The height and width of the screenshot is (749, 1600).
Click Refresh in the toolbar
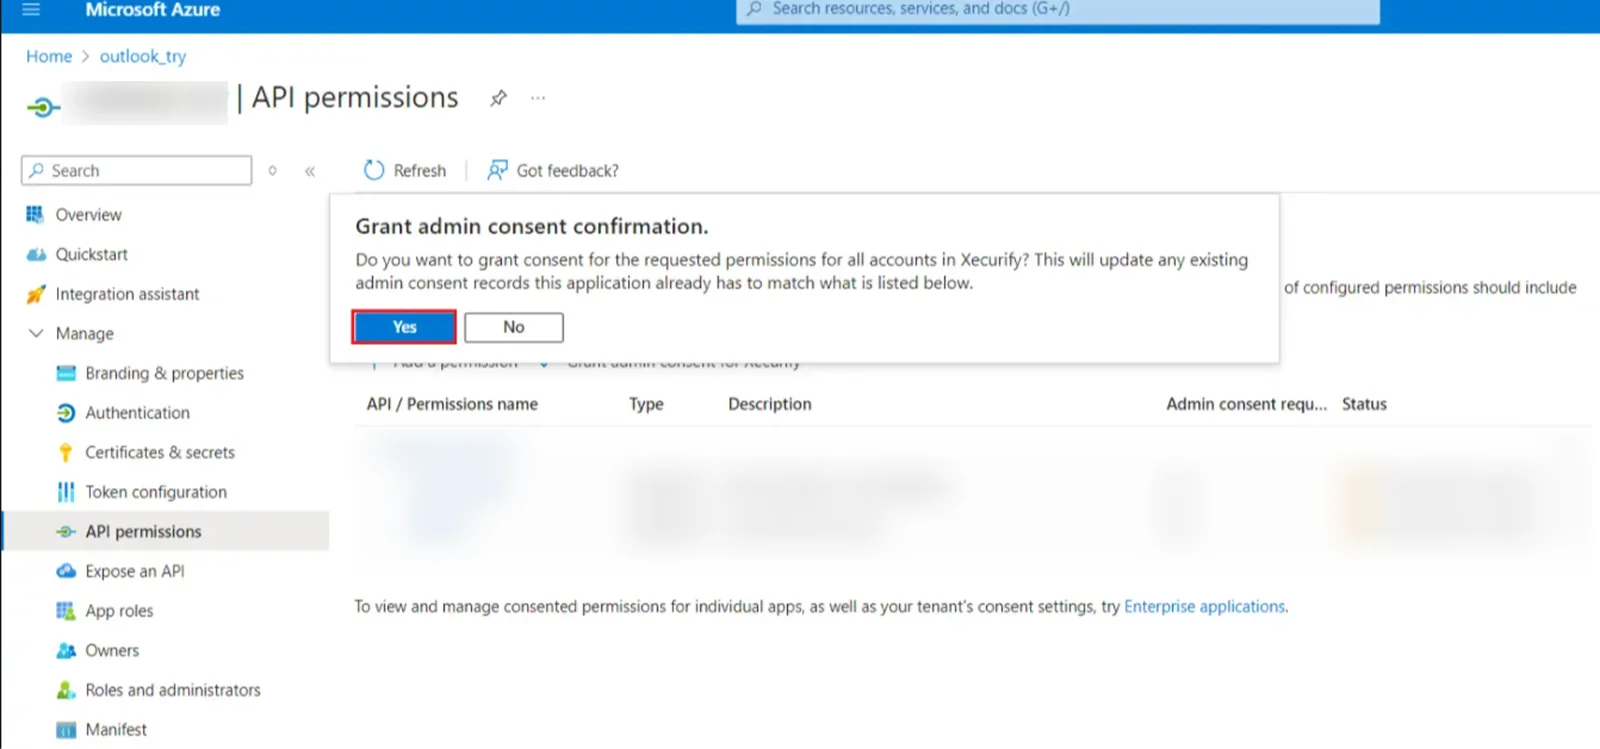[x=405, y=170]
